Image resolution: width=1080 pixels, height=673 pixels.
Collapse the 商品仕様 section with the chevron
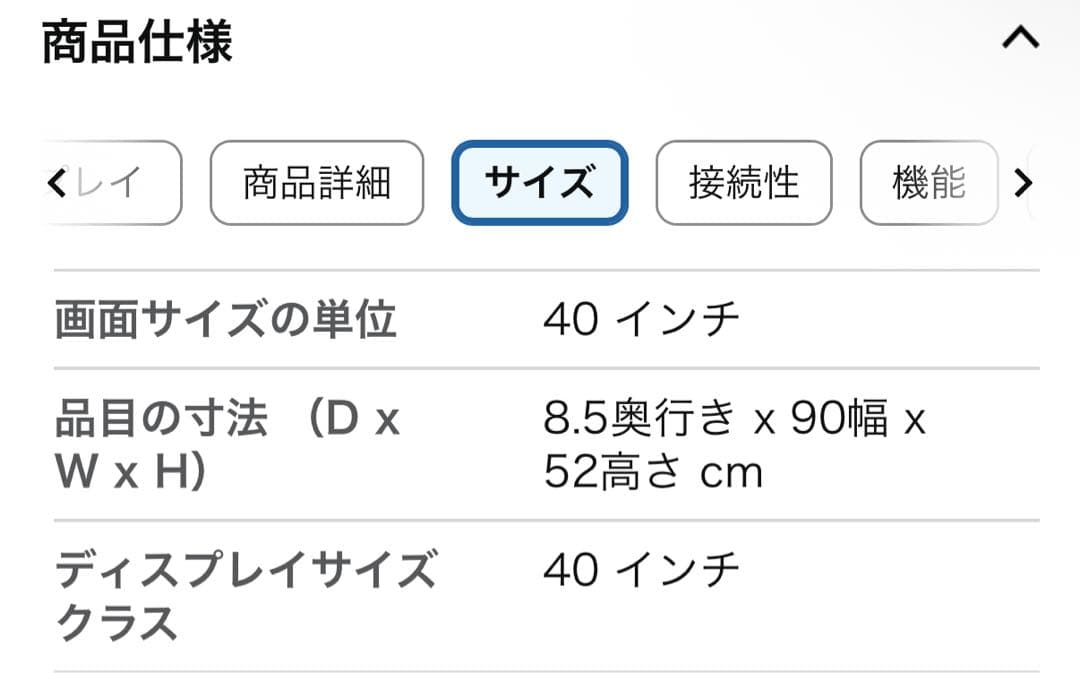coord(1020,38)
